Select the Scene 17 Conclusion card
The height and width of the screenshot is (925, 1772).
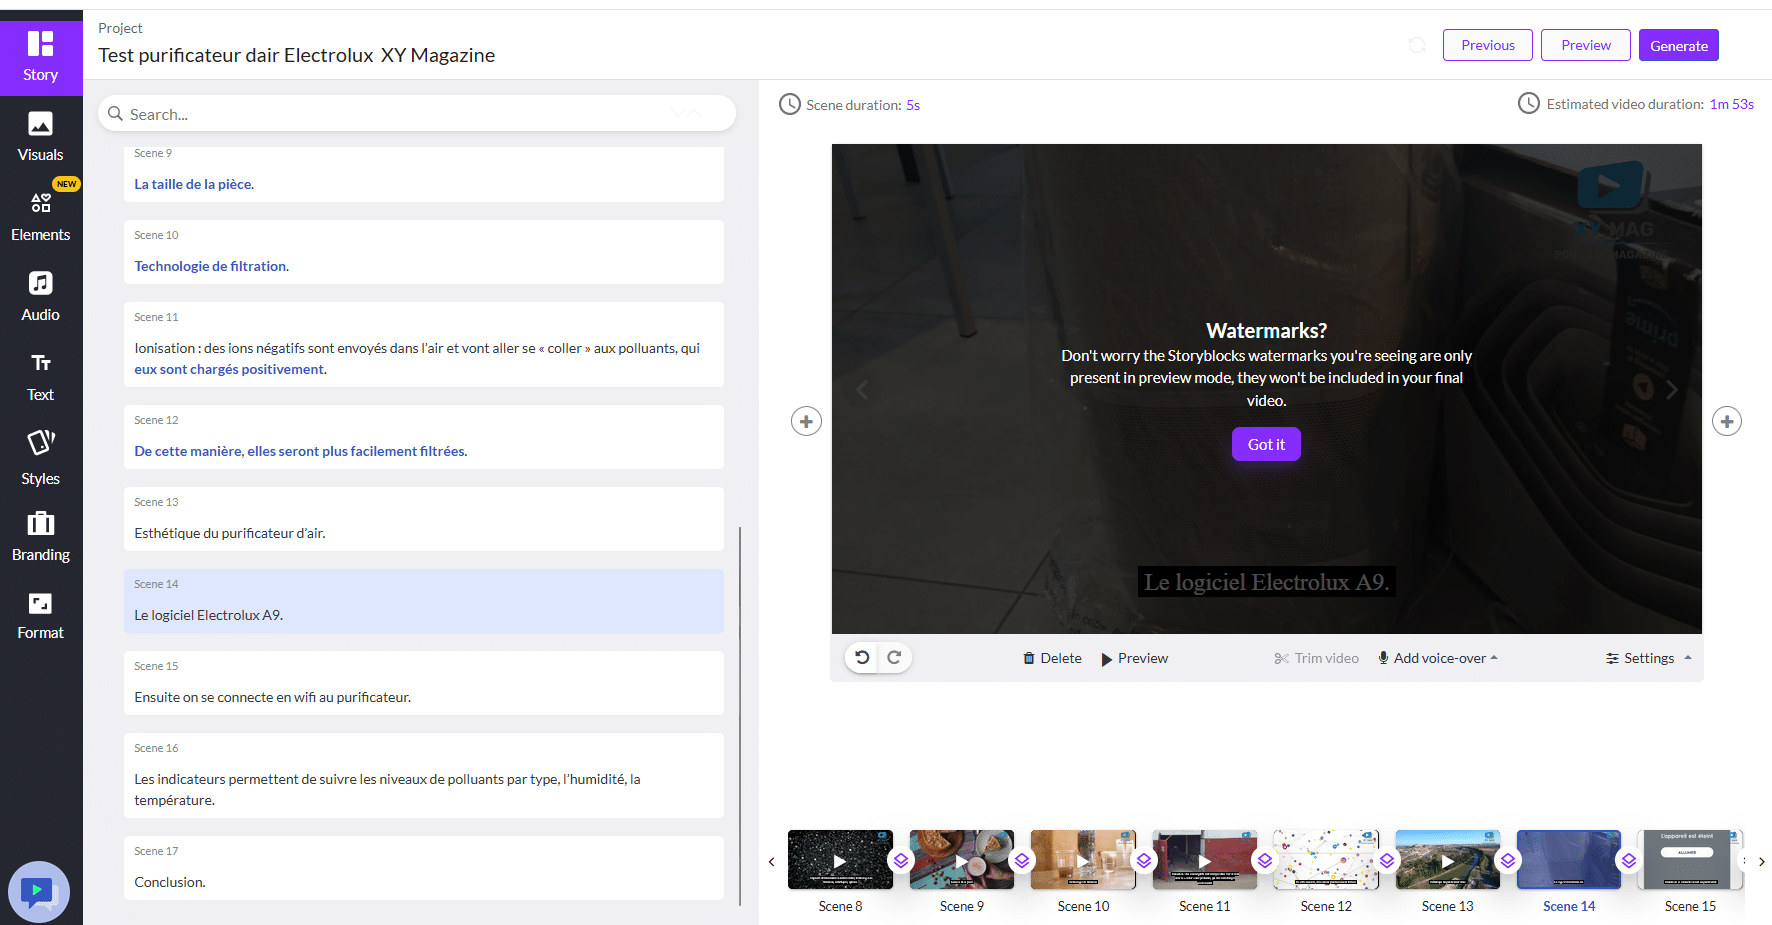pyautogui.click(x=424, y=868)
